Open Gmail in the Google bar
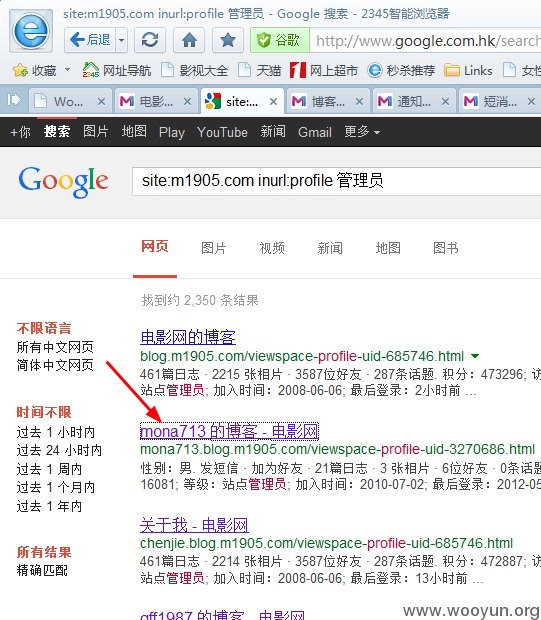 point(315,132)
